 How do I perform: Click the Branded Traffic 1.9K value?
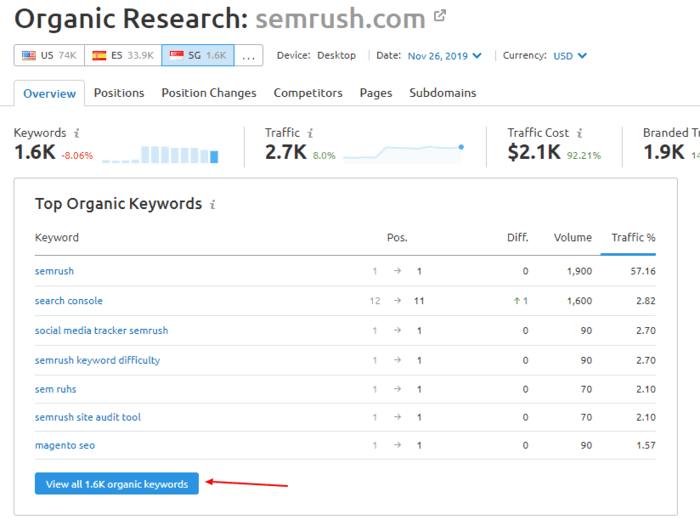click(664, 152)
